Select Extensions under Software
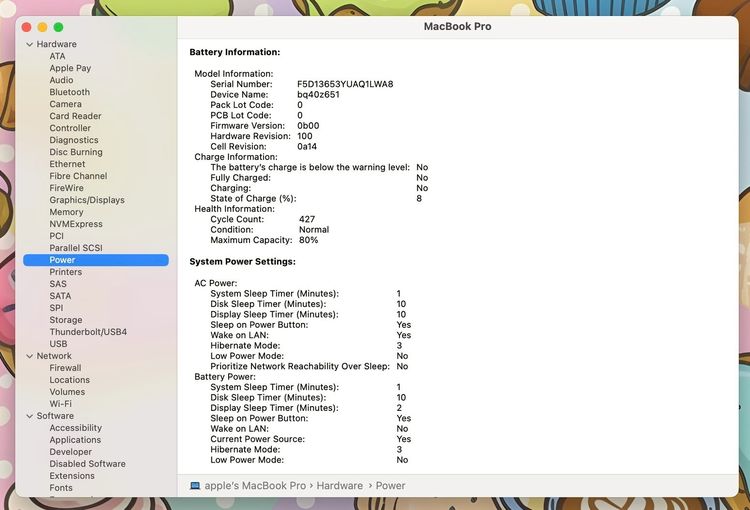The width and height of the screenshot is (750, 510). (72, 476)
